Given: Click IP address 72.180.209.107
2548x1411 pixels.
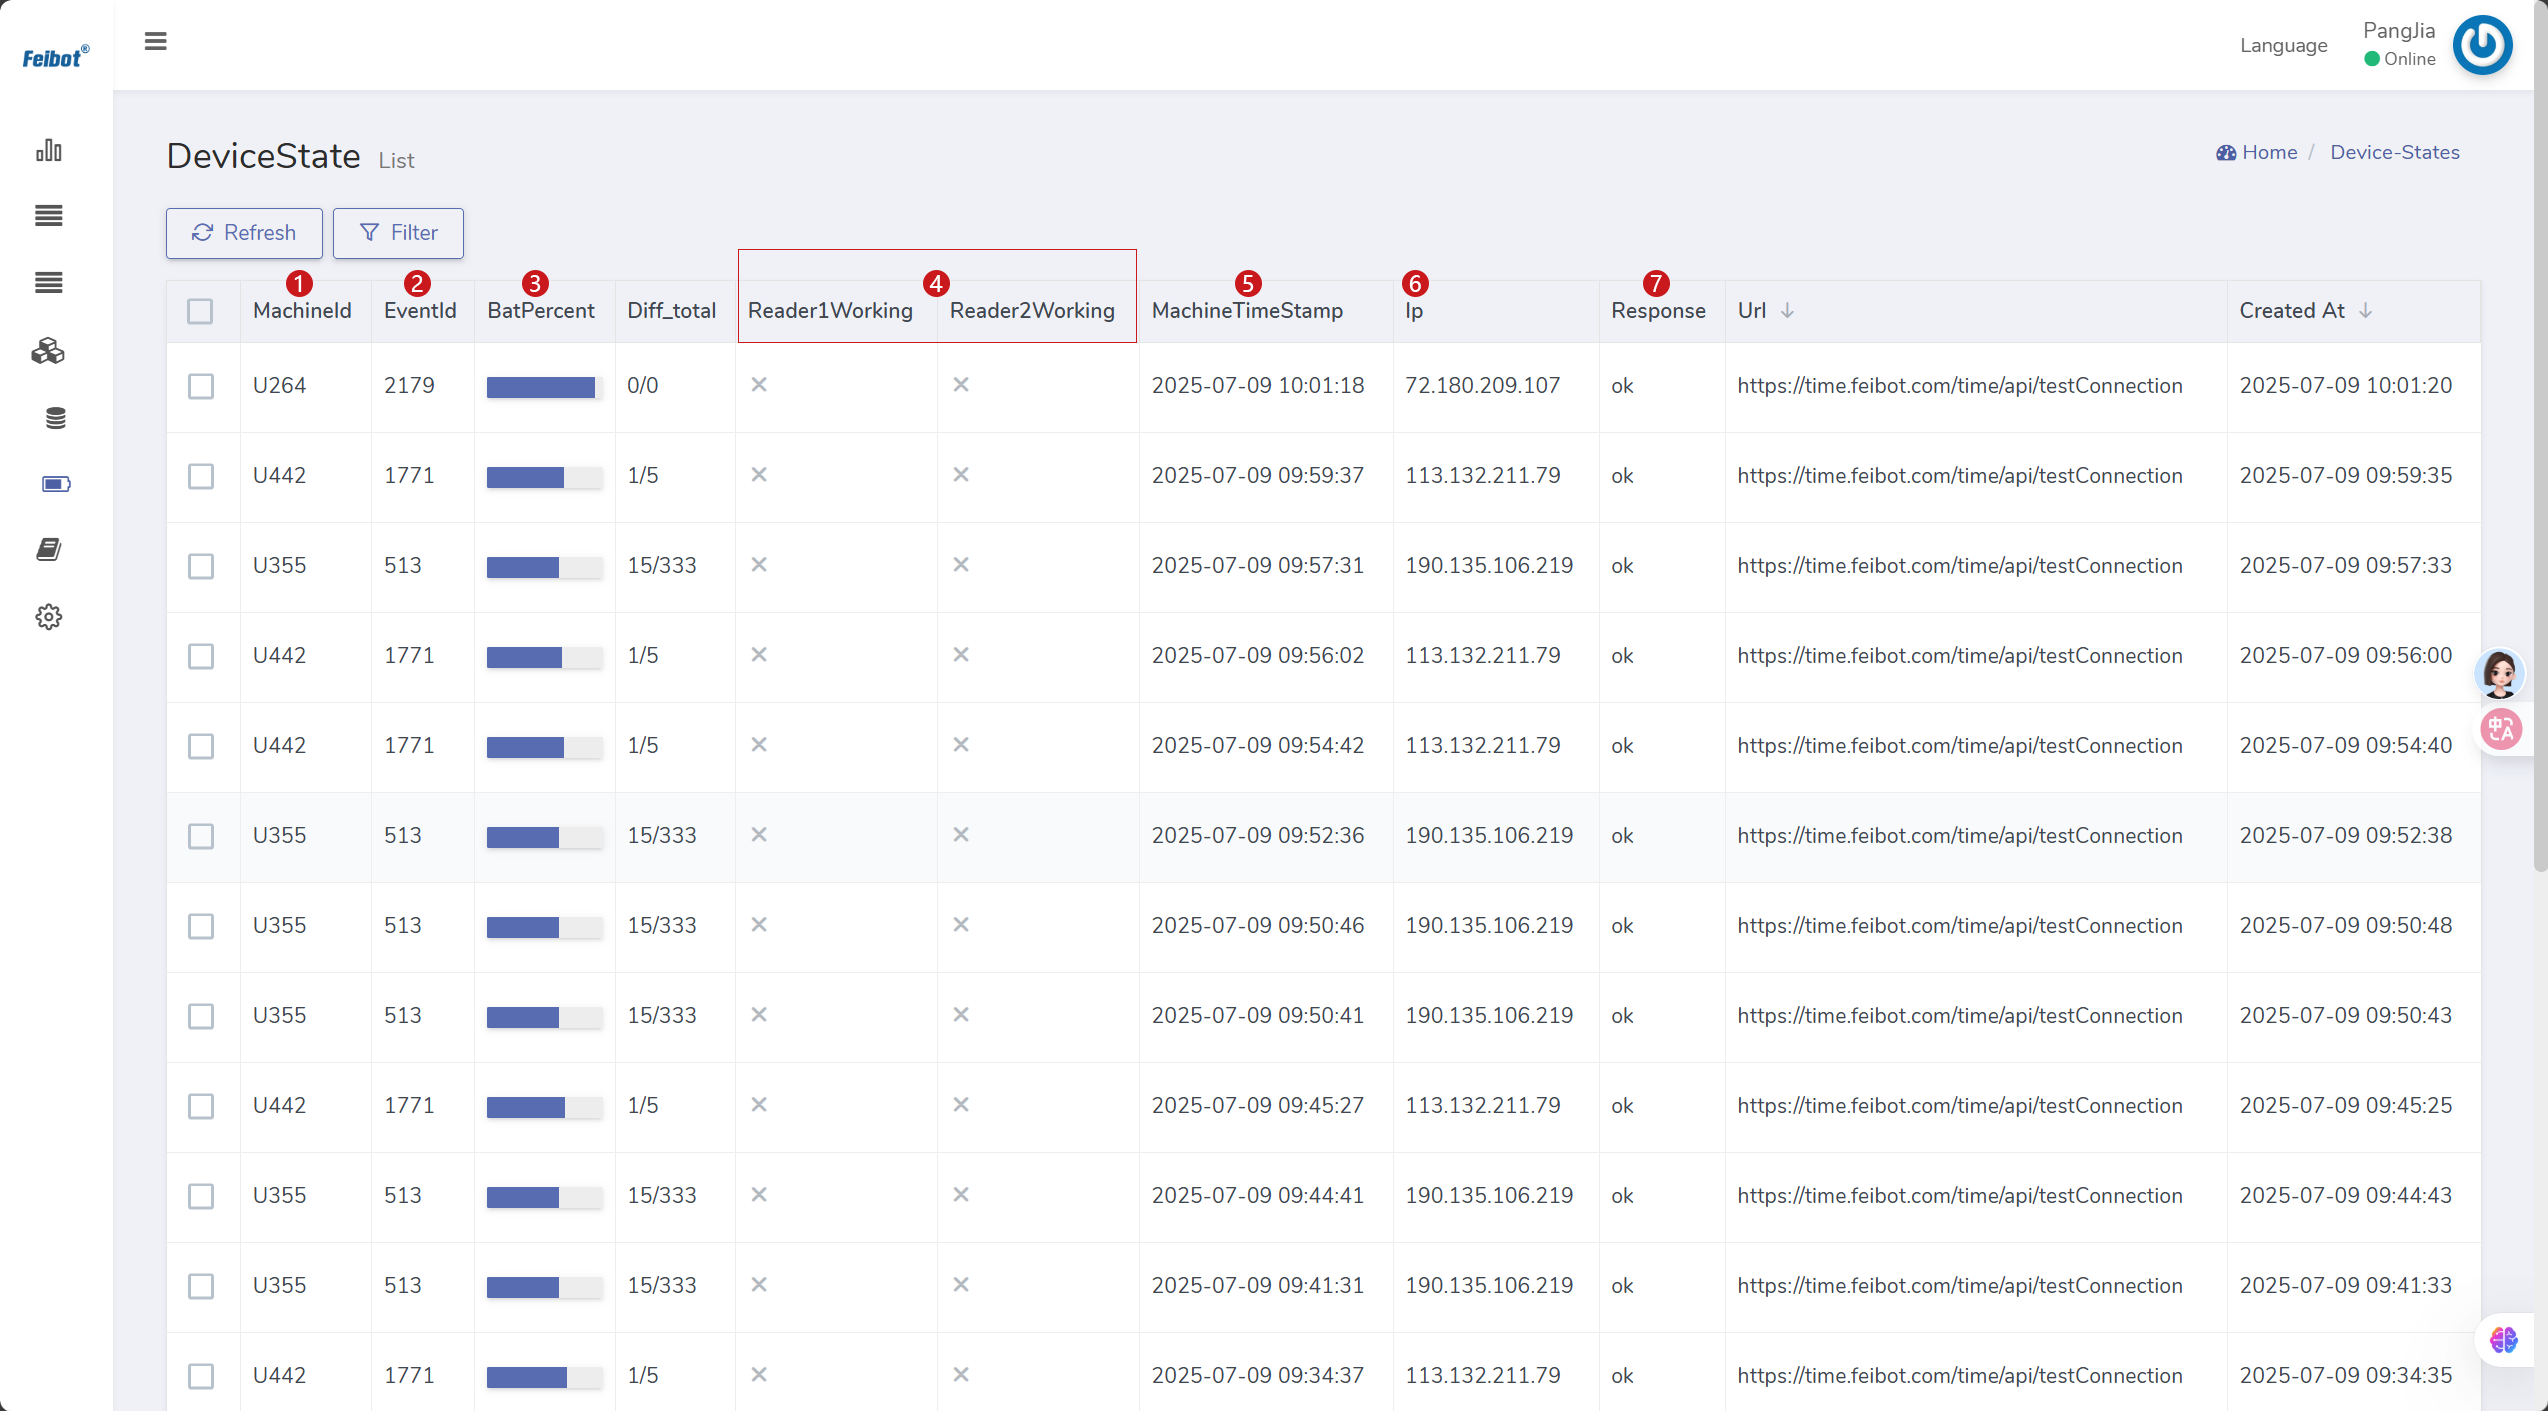Looking at the screenshot, I should pyautogui.click(x=1482, y=385).
